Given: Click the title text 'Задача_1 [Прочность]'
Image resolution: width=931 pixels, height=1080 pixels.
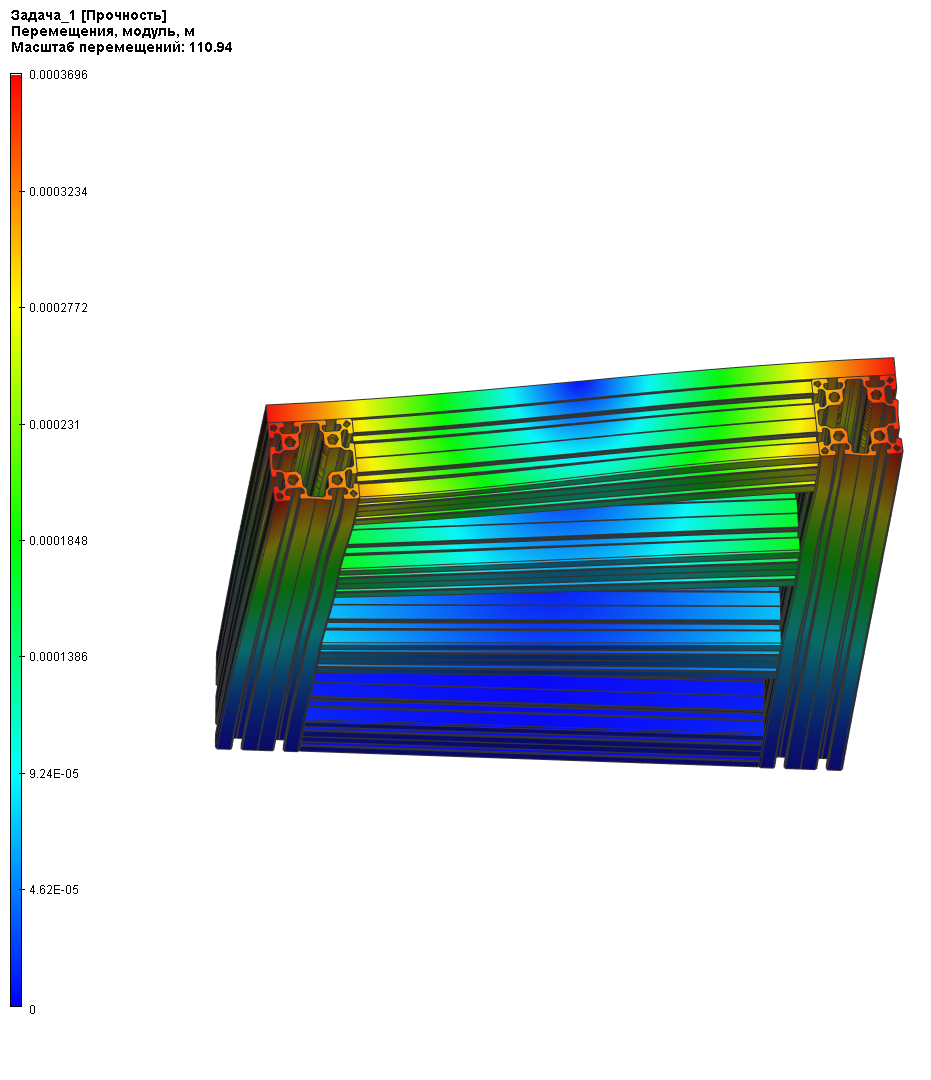Looking at the screenshot, I should (x=88, y=15).
